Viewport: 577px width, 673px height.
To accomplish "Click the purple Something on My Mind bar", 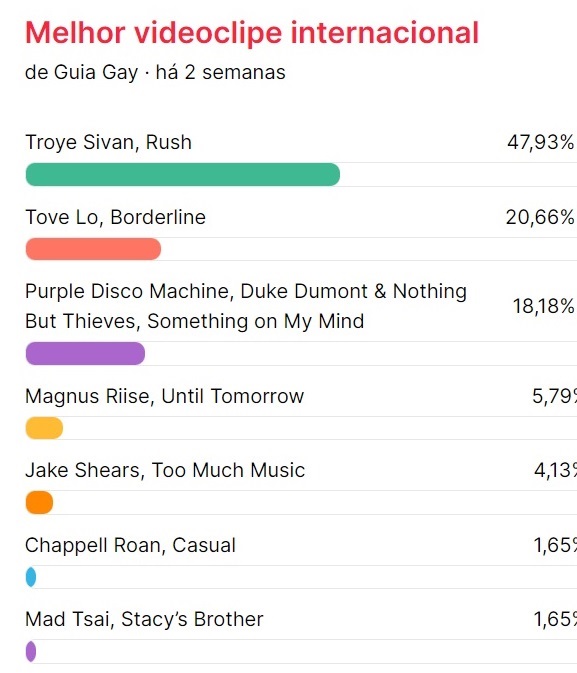I will (85, 354).
